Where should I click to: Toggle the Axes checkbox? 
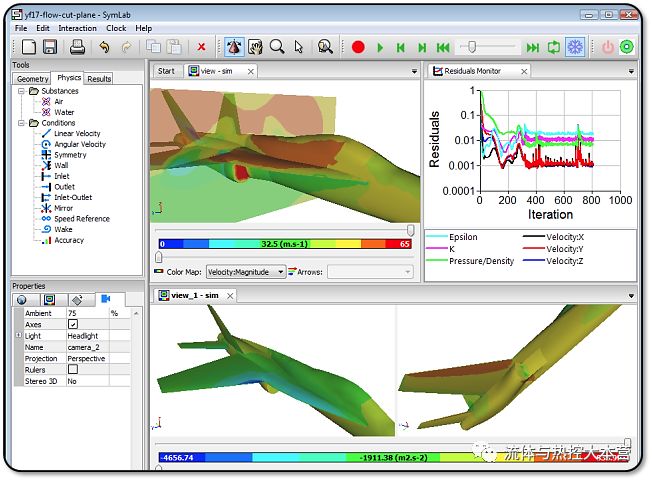pos(72,325)
